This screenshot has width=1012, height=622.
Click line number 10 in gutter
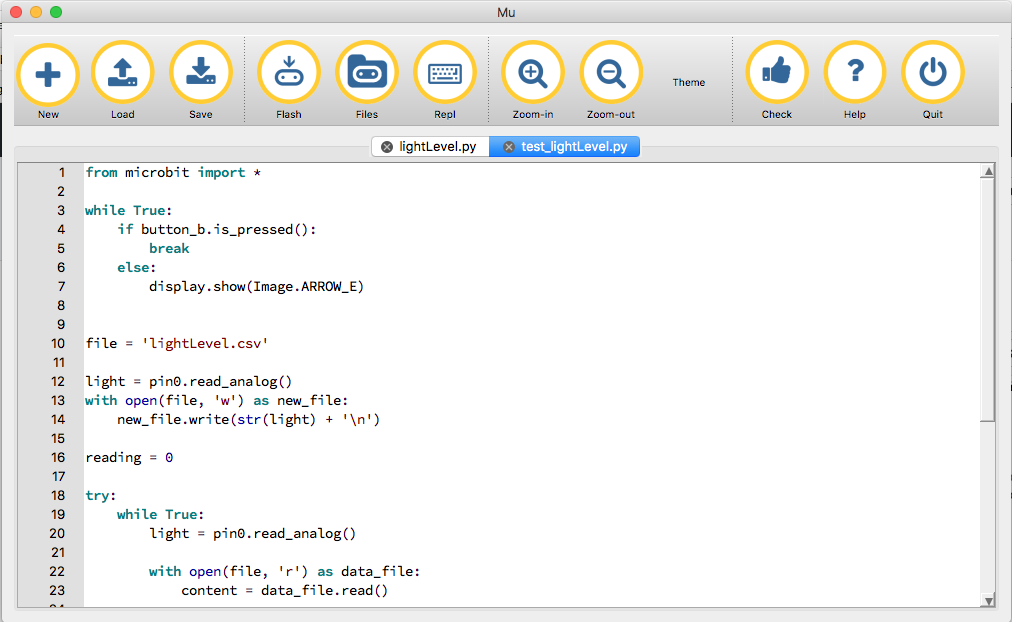click(x=58, y=343)
